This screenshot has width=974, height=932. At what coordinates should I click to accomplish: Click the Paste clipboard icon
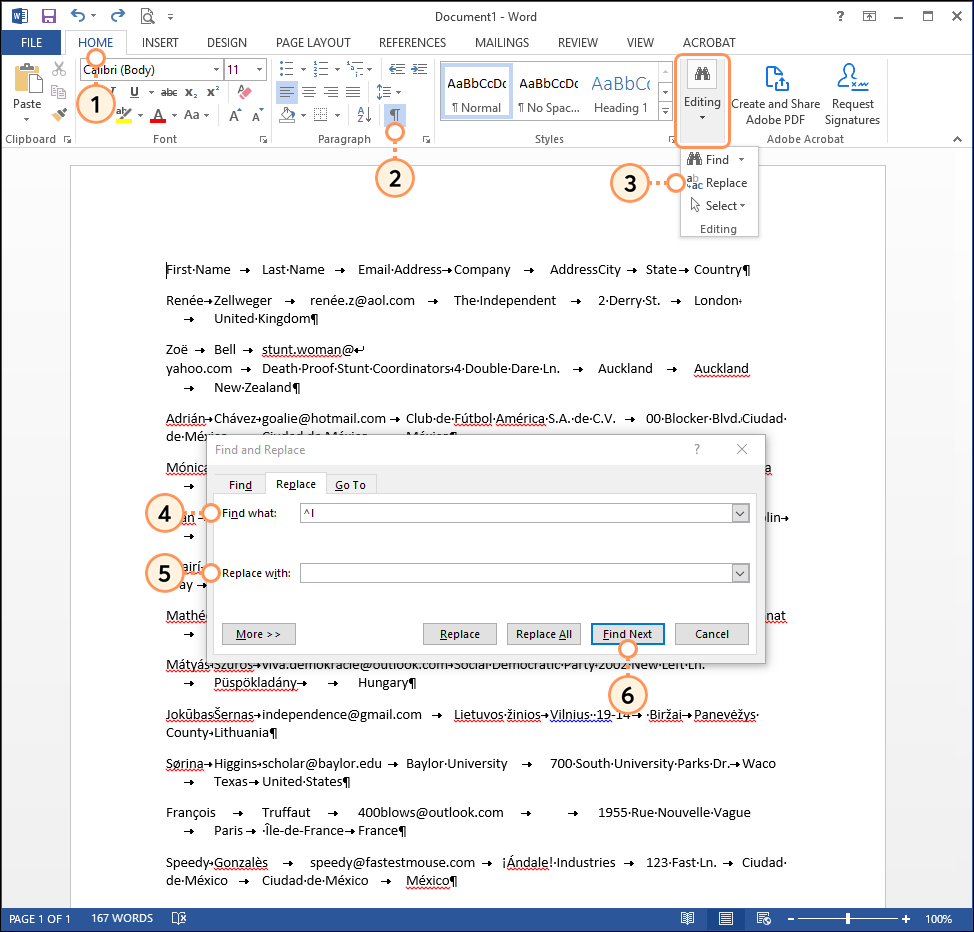pos(27,80)
